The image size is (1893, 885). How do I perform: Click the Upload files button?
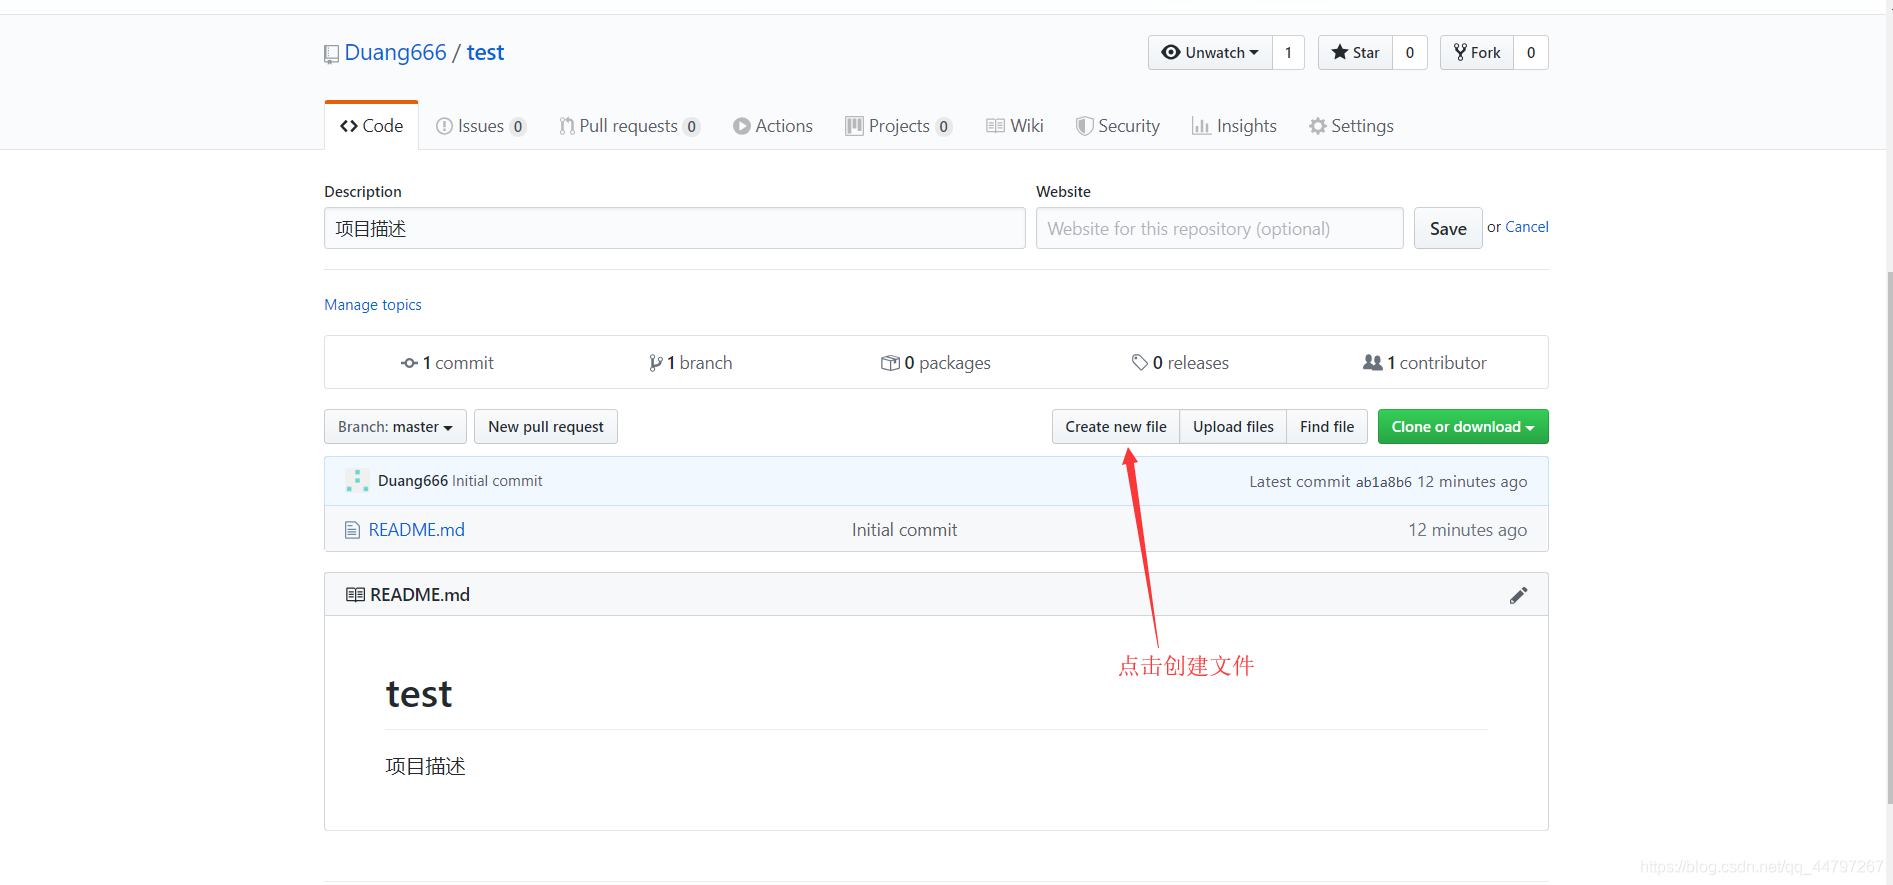click(x=1233, y=427)
